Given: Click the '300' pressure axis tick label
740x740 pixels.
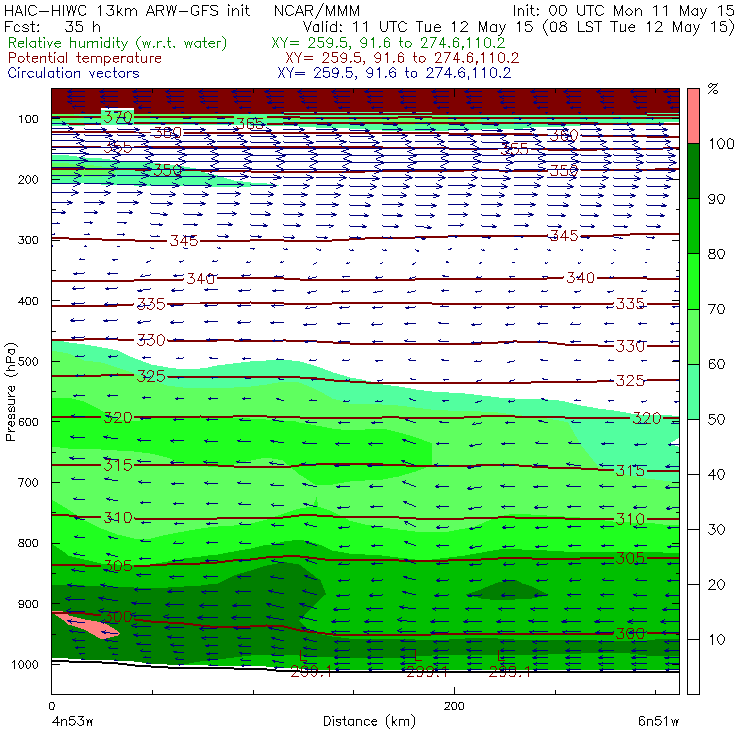Looking at the screenshot, I should coord(28,240).
